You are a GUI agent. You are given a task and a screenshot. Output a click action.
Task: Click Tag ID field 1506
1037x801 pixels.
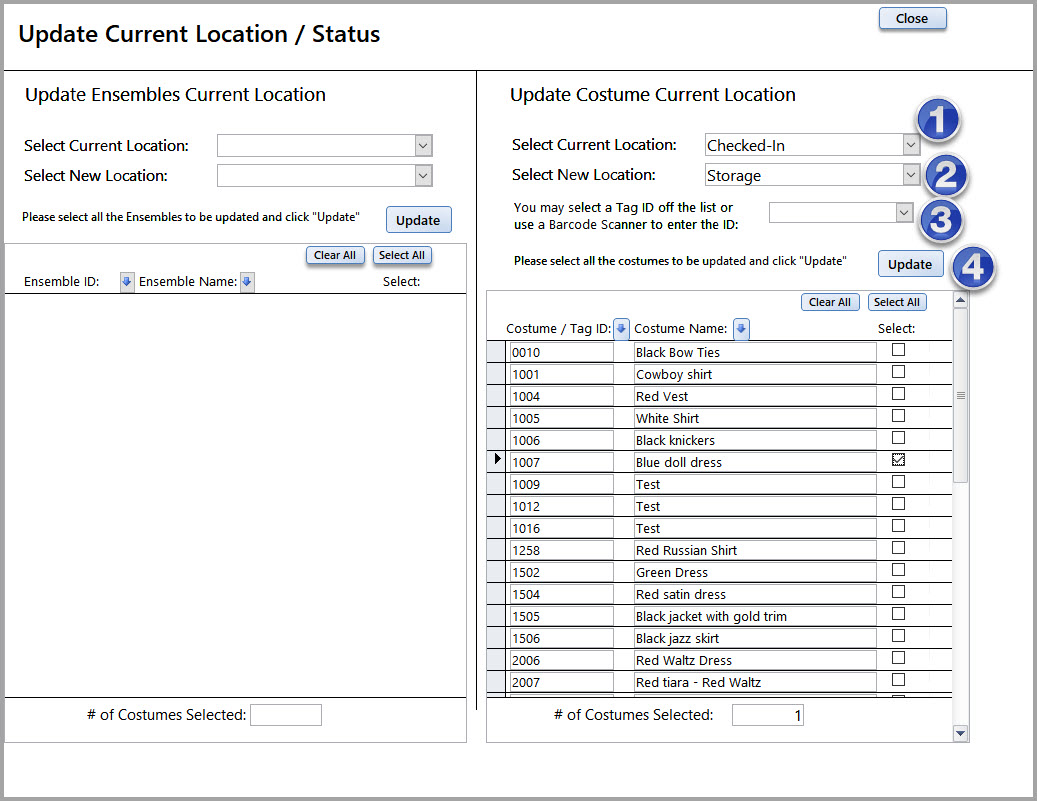561,638
